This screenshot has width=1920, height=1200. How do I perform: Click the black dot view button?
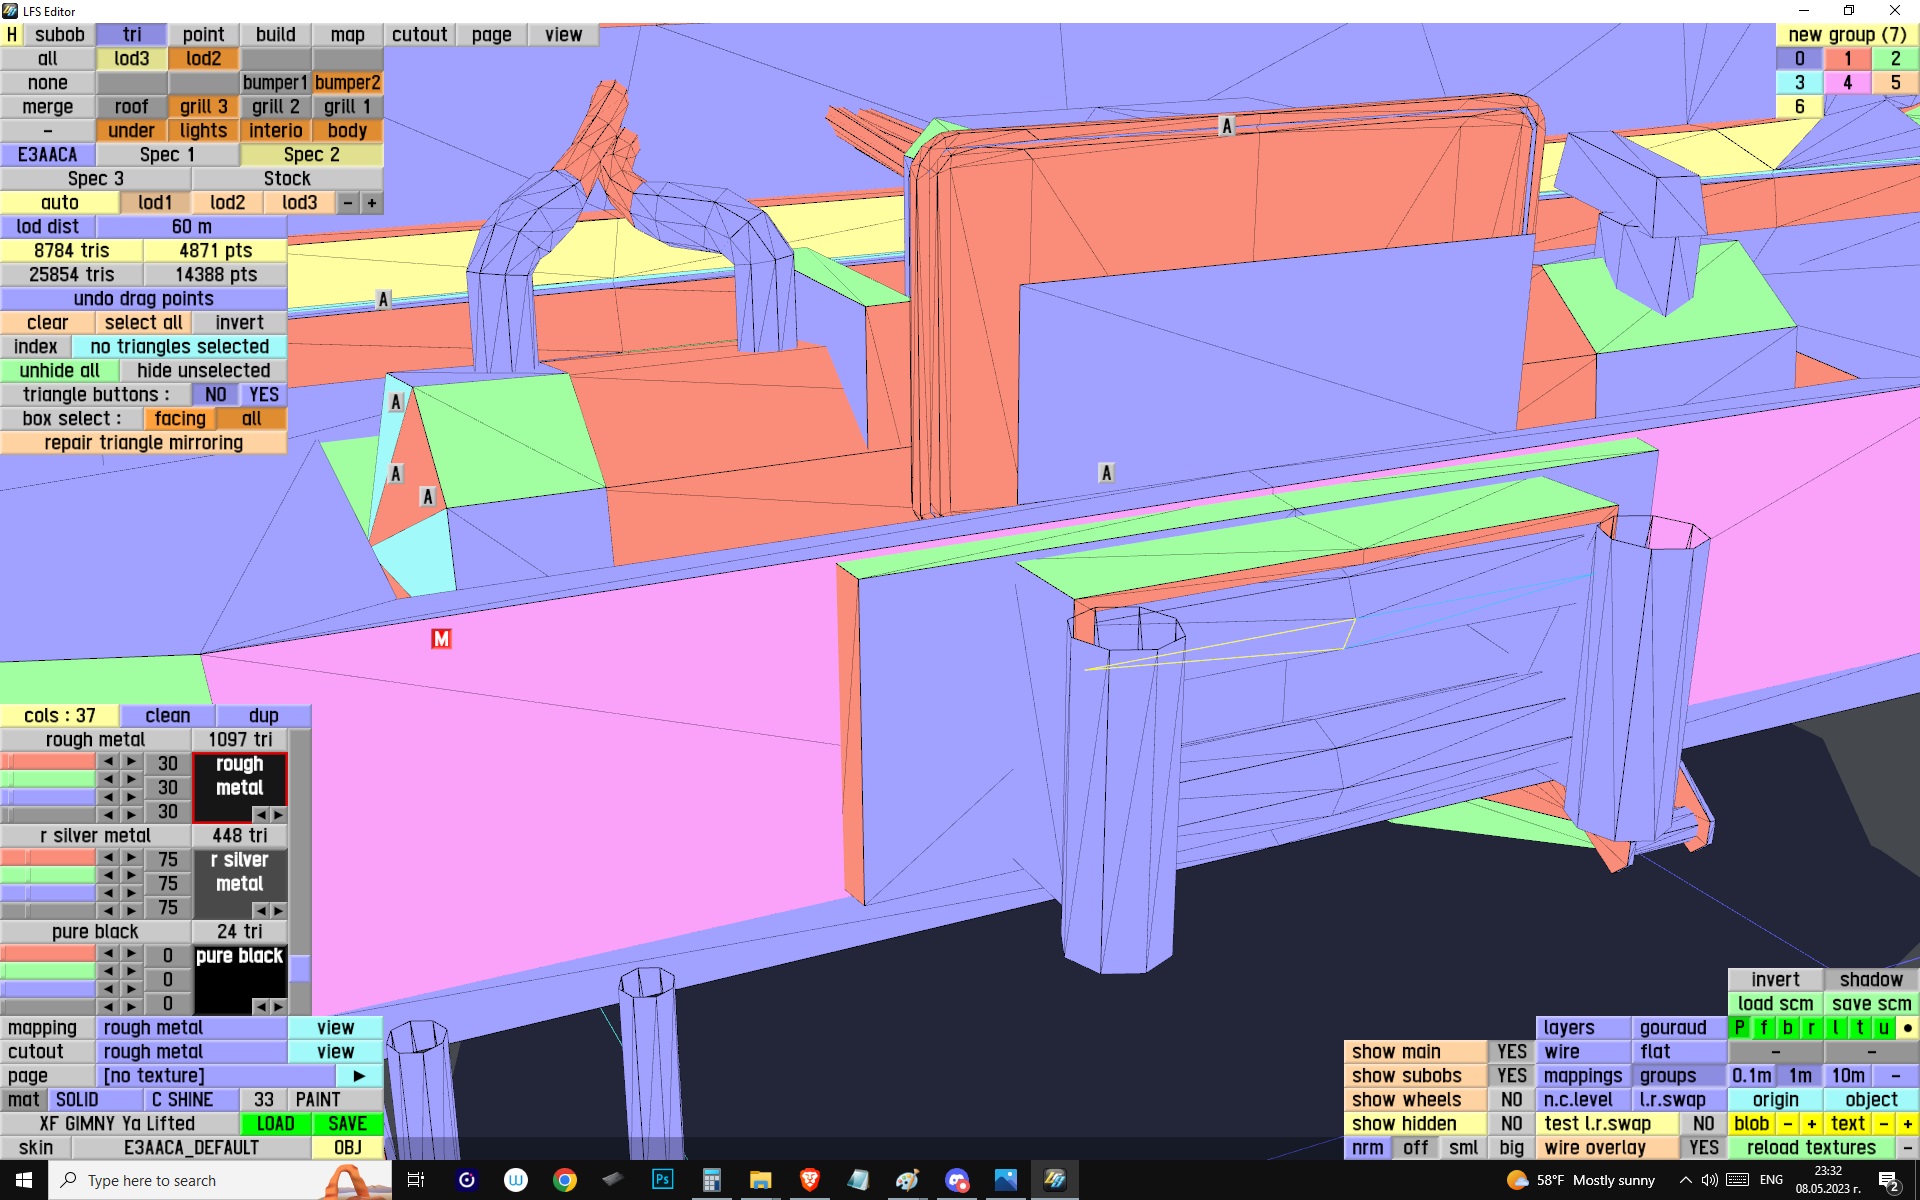pos(1907,1028)
